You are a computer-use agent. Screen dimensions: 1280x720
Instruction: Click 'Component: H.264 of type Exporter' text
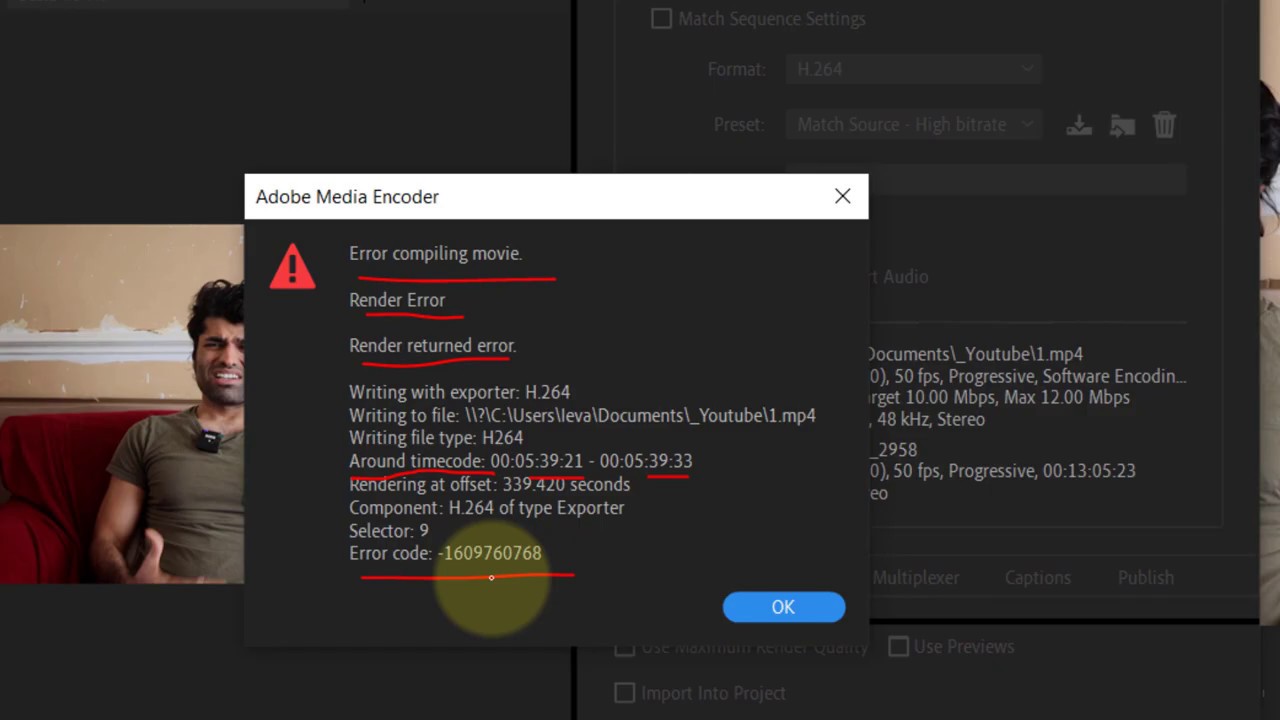(486, 507)
